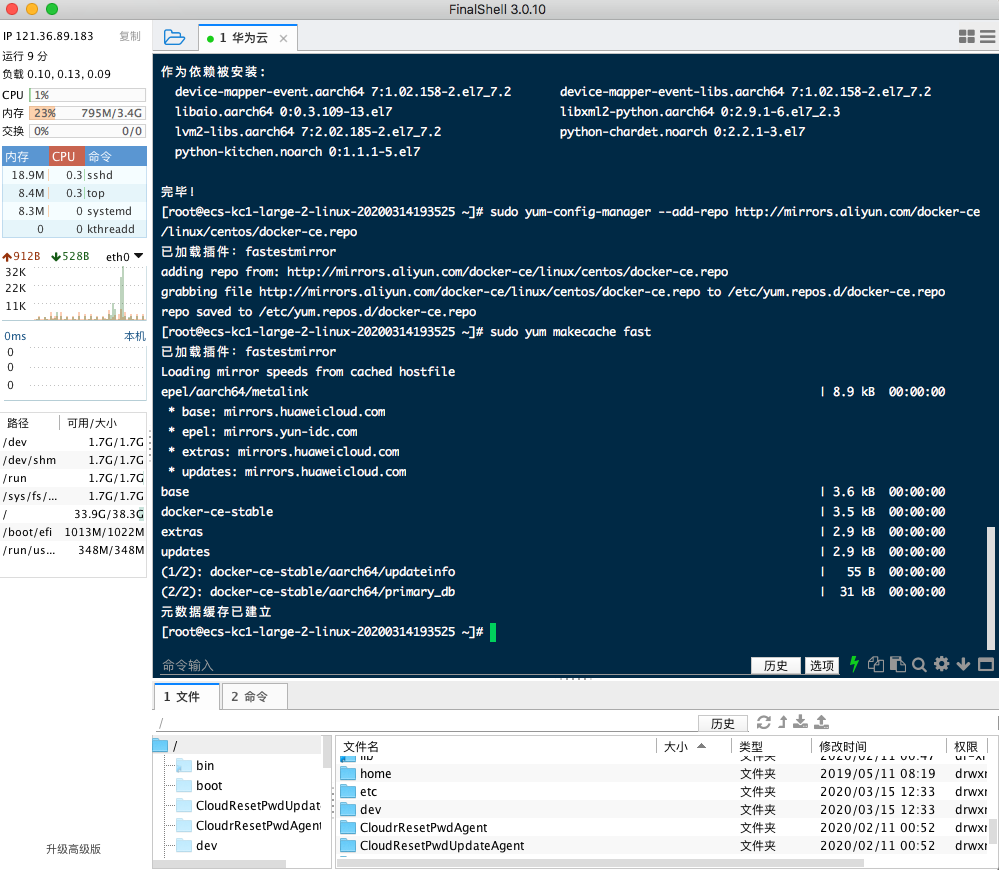Click the upload file icon
Screen dimensions: 999x870
tap(822, 722)
